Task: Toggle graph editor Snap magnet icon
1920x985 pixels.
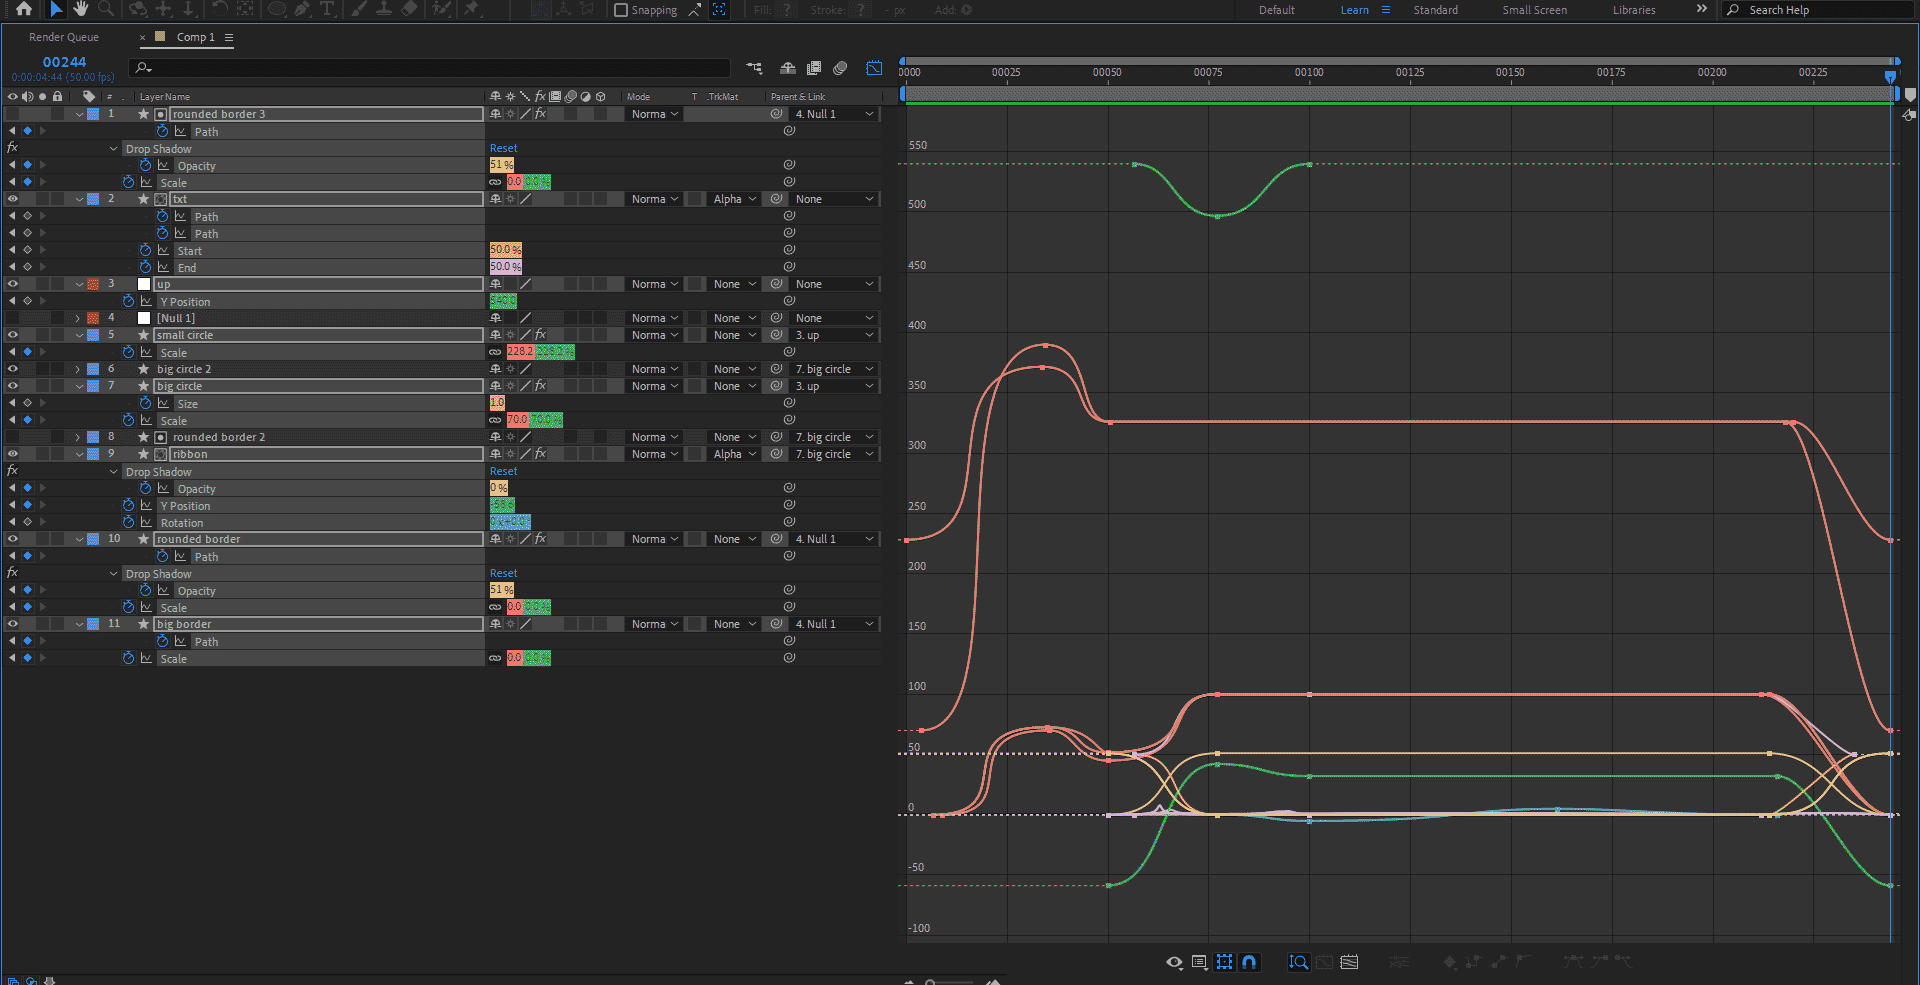Action: [x=1249, y=962]
